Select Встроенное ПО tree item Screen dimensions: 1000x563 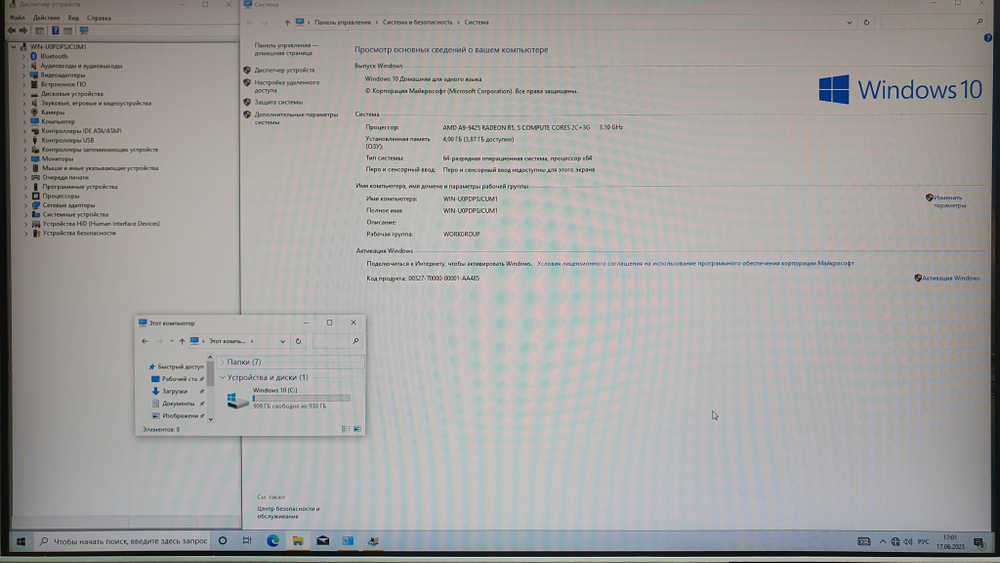coord(63,84)
